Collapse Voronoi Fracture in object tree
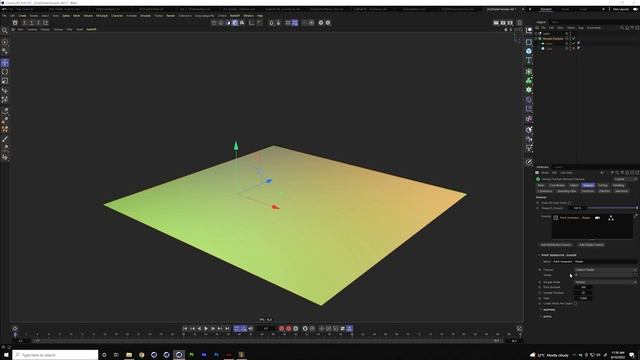The height and width of the screenshot is (360, 640). coord(536,39)
